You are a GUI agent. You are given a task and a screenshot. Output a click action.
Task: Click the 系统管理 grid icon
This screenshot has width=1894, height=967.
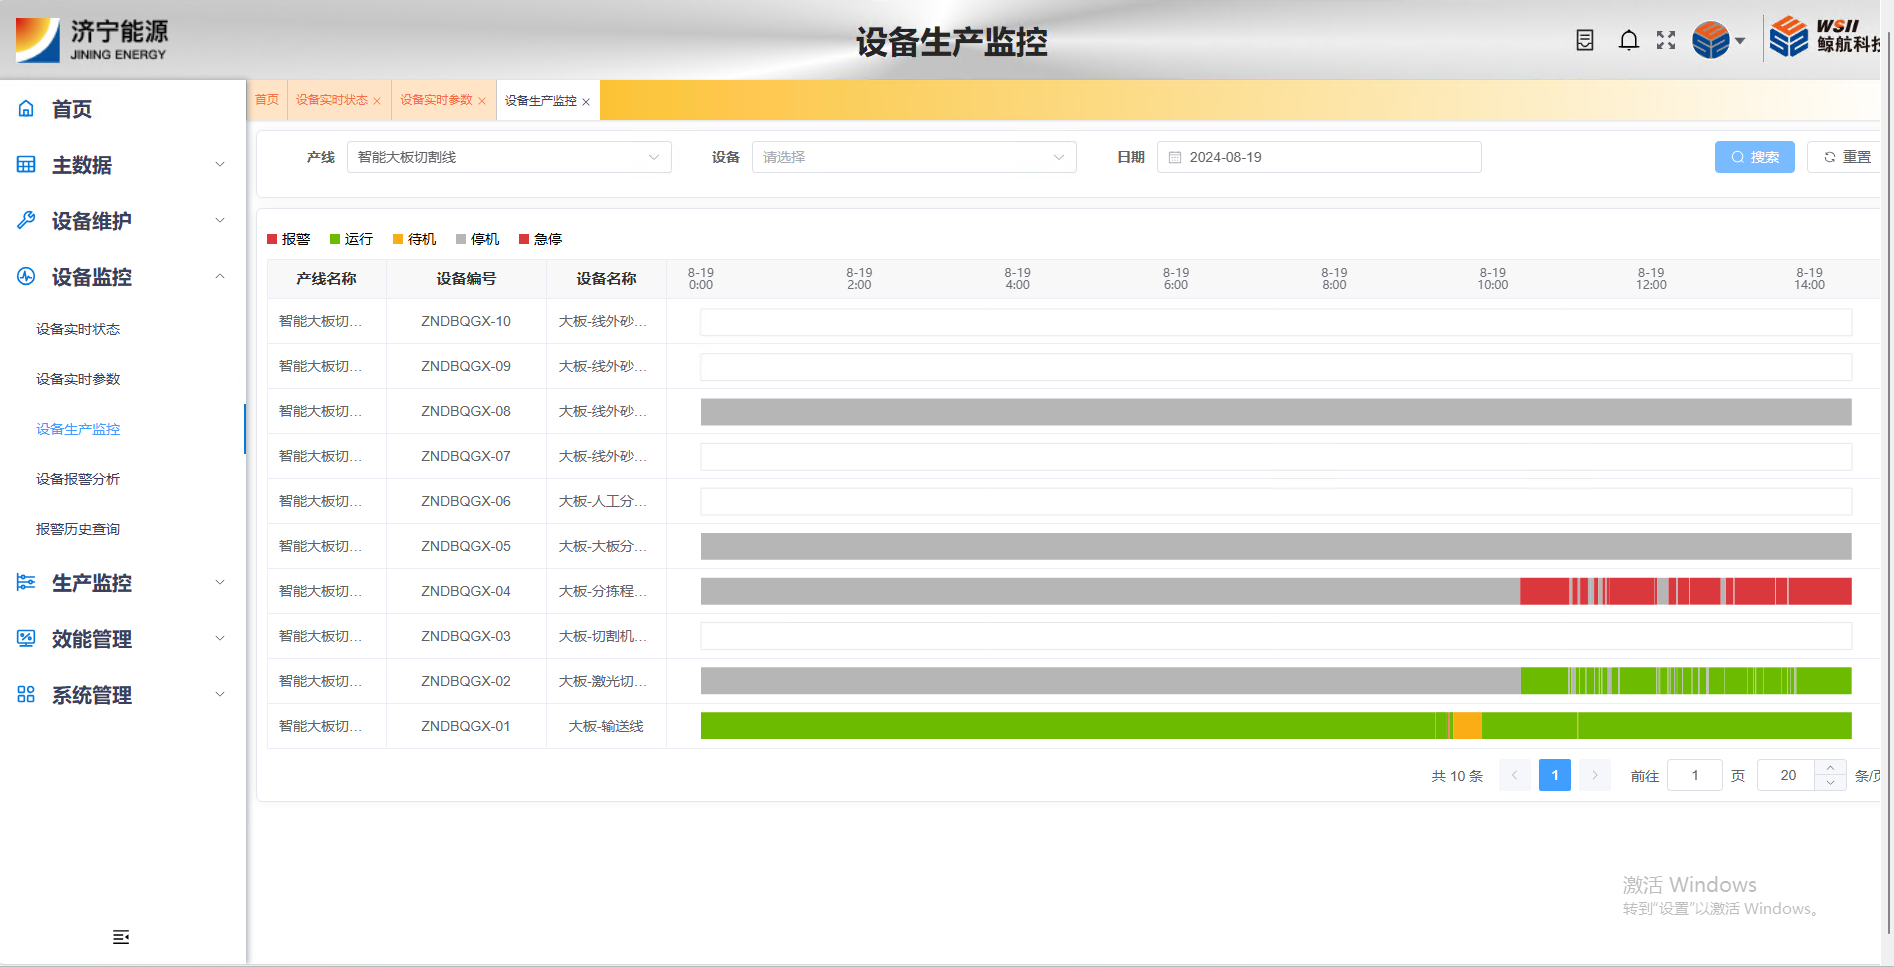point(26,694)
